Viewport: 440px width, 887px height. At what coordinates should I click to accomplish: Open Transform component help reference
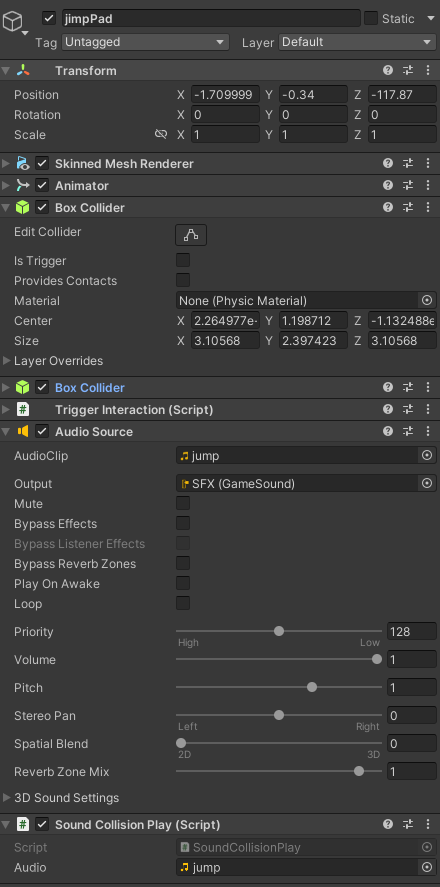(387, 71)
